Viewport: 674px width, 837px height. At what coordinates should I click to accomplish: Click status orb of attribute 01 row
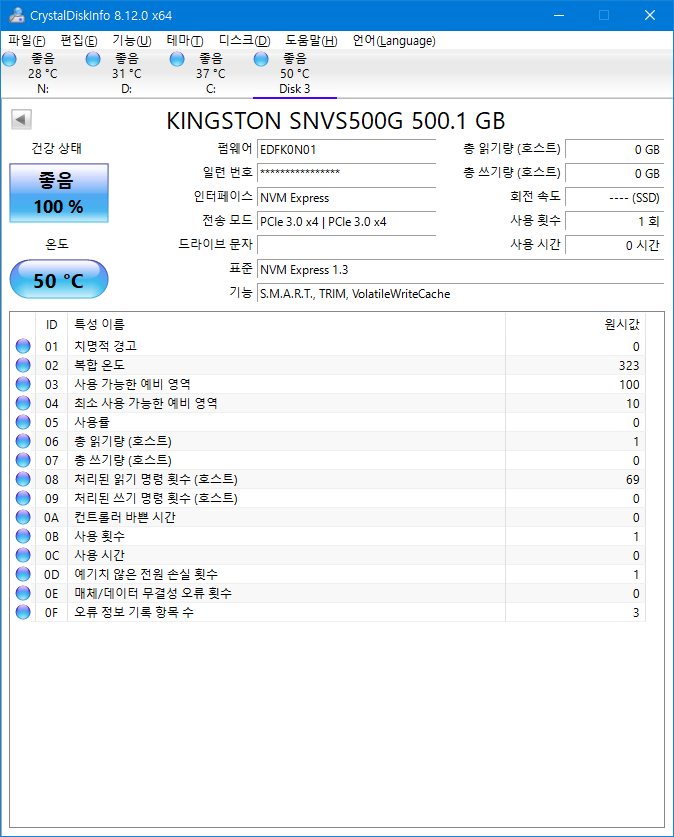[23, 346]
